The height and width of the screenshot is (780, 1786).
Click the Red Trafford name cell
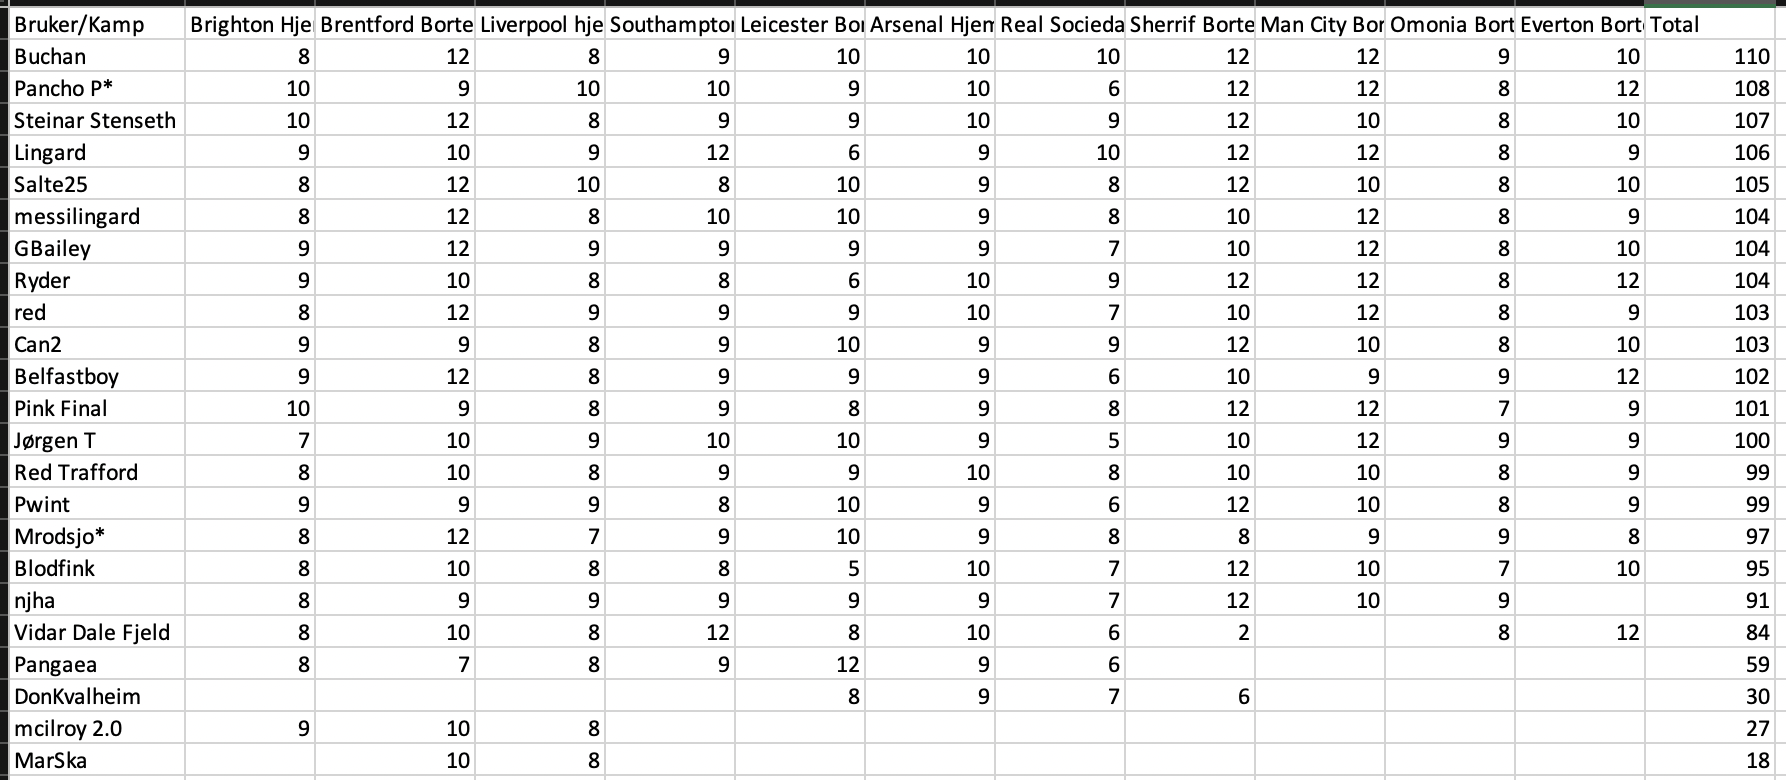point(97,472)
